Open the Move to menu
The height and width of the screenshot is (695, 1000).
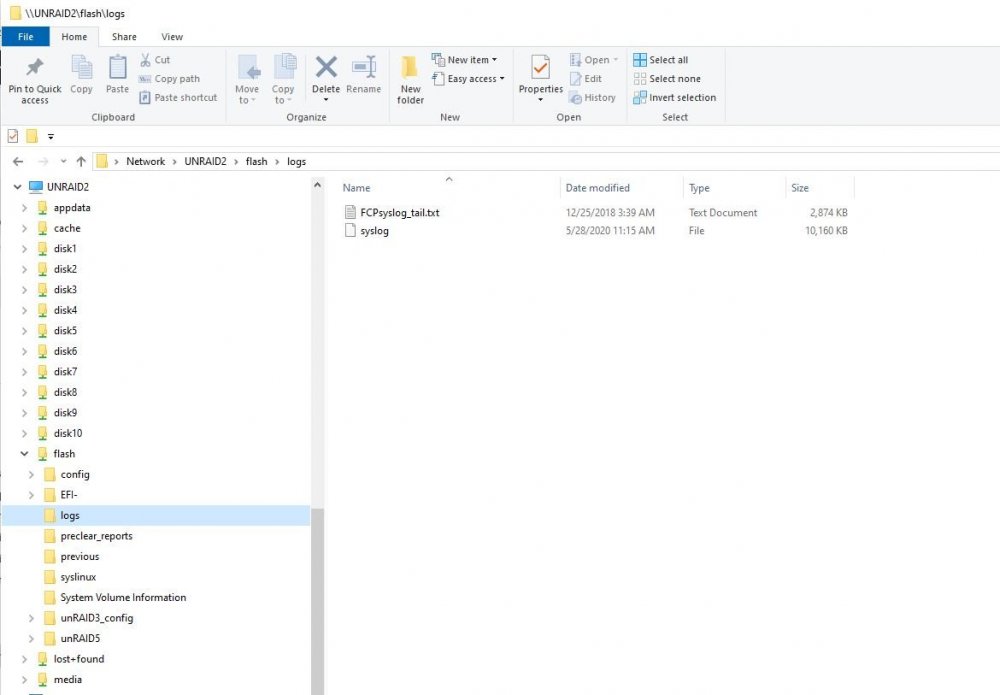(247, 80)
